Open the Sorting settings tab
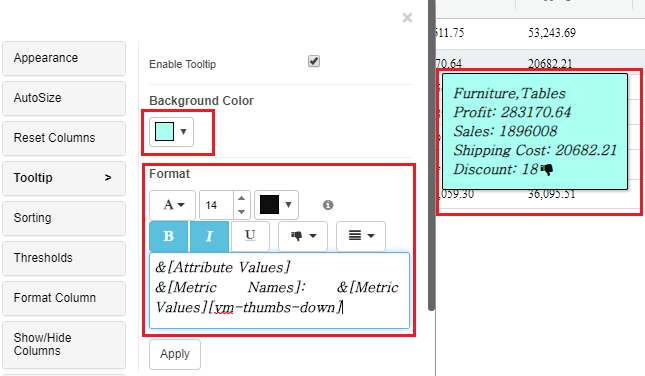Image resolution: width=645 pixels, height=376 pixels. tap(64, 218)
